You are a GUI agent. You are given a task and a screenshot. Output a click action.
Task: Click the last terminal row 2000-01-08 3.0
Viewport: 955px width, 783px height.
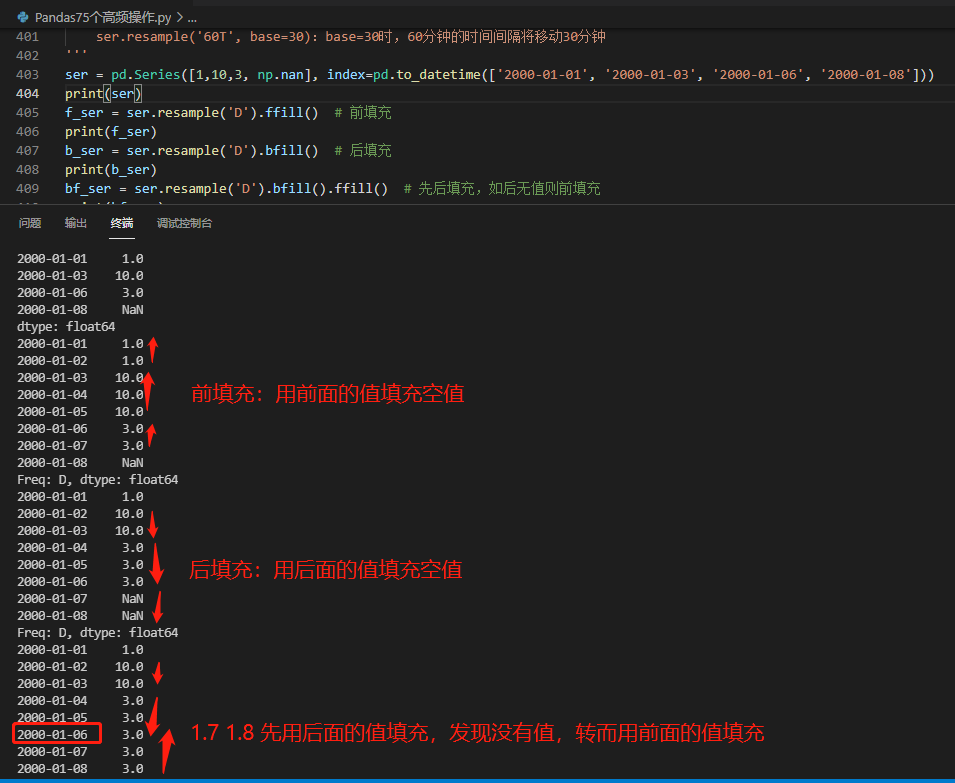[80, 768]
